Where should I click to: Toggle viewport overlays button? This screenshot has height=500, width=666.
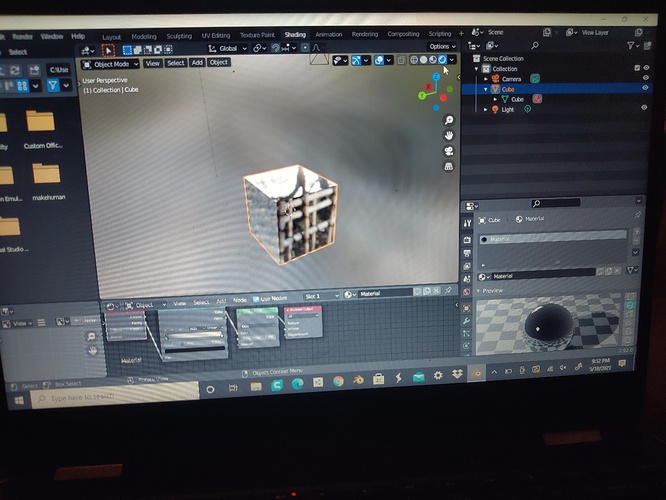(x=379, y=60)
